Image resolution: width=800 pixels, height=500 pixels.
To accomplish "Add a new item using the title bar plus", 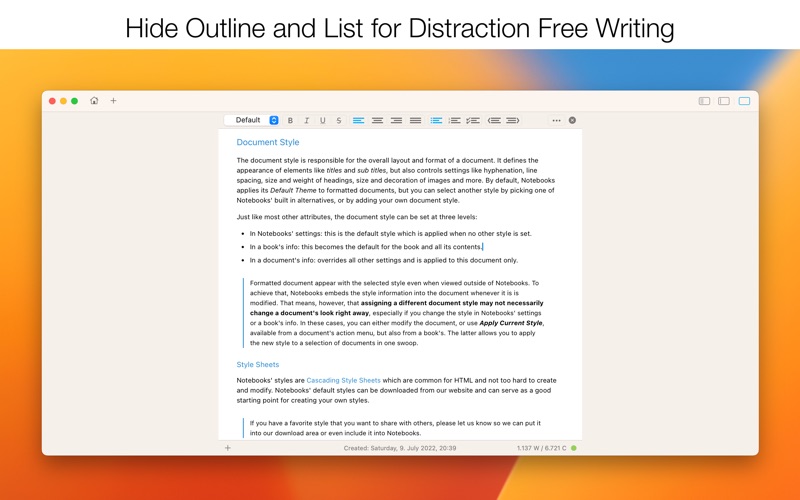I will (113, 101).
